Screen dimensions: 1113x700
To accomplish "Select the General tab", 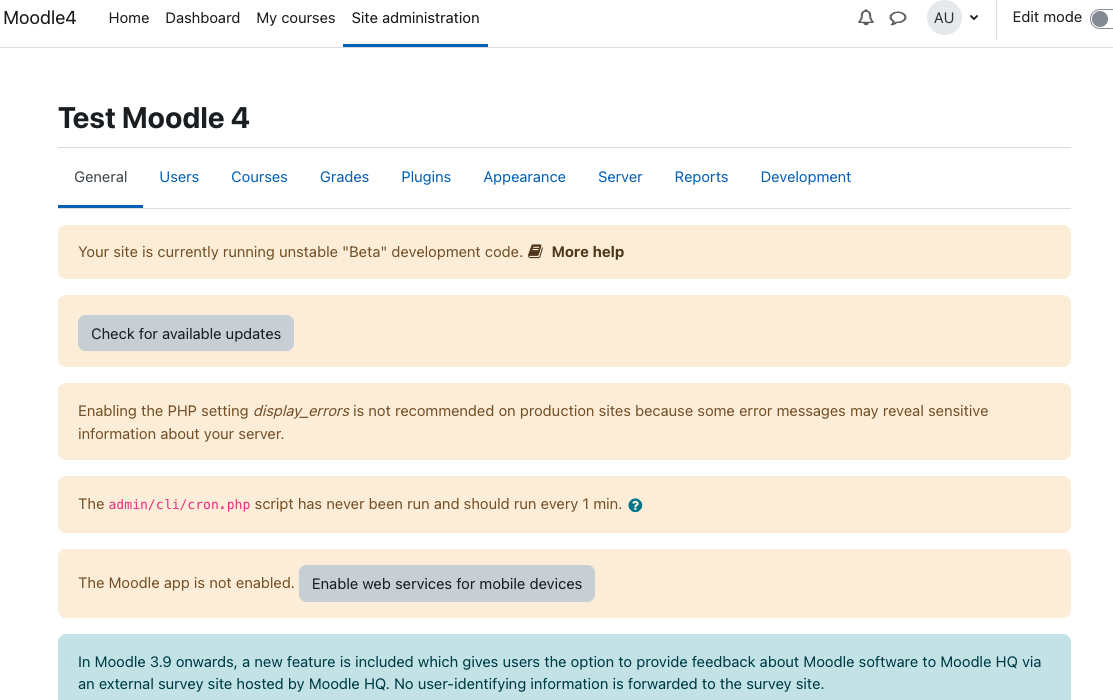I will pyautogui.click(x=101, y=177).
